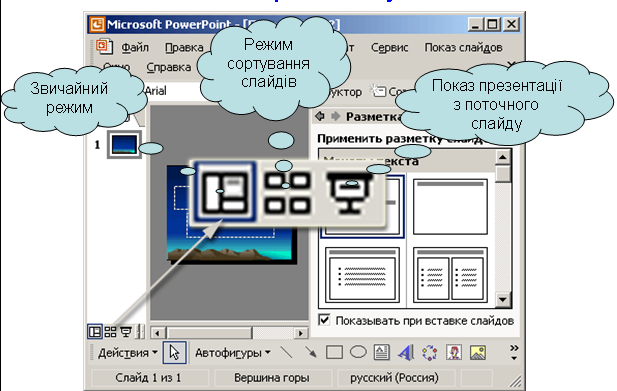Click the layout list scrollbar thumb
Screen dimensions: 617x391
click(x=502, y=174)
